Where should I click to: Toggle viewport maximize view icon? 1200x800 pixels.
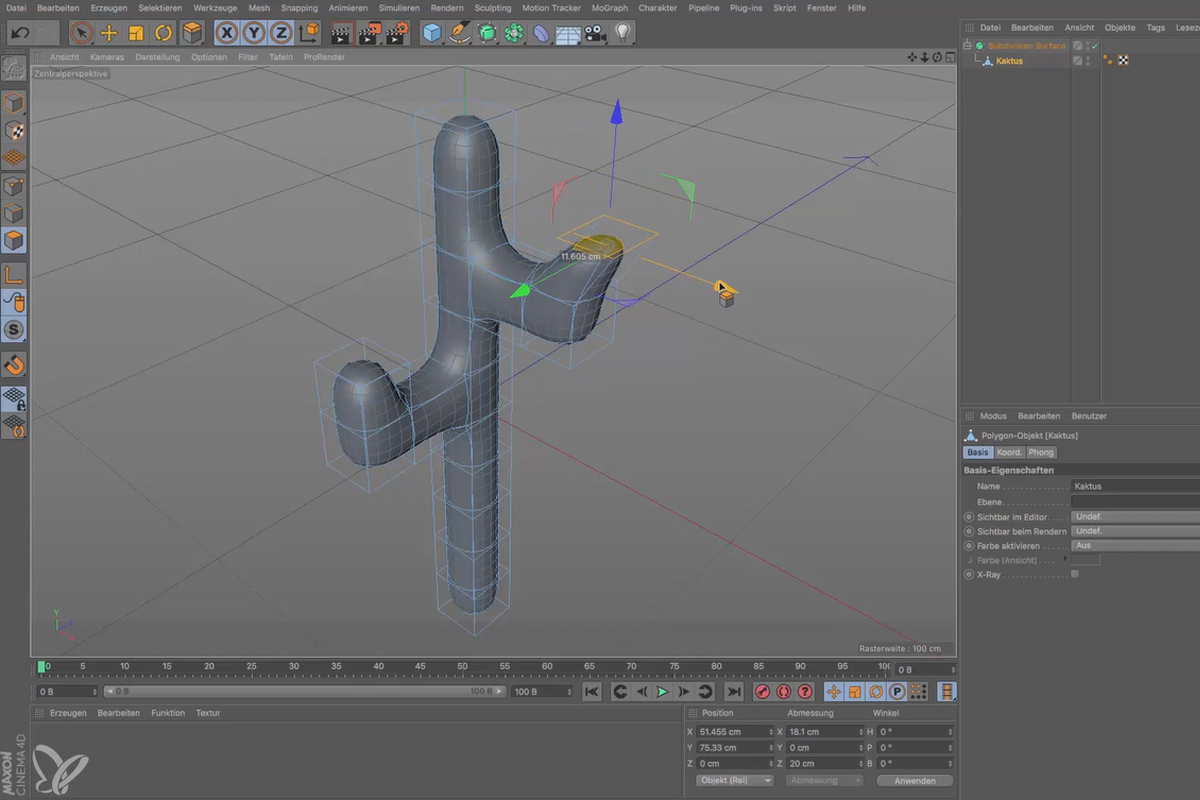pyautogui.click(x=948, y=57)
